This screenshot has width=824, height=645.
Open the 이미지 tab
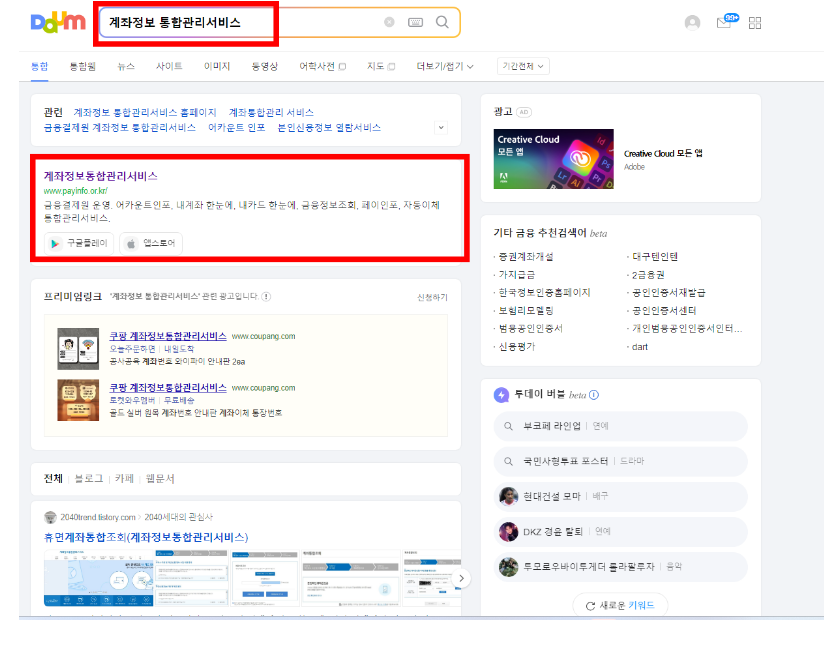click(x=217, y=66)
